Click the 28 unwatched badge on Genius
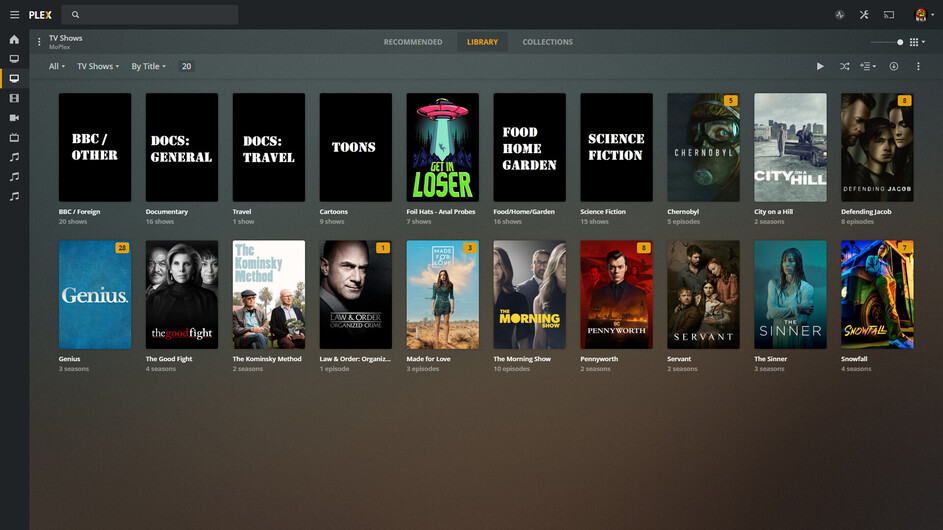The width and height of the screenshot is (943, 530). [122, 248]
